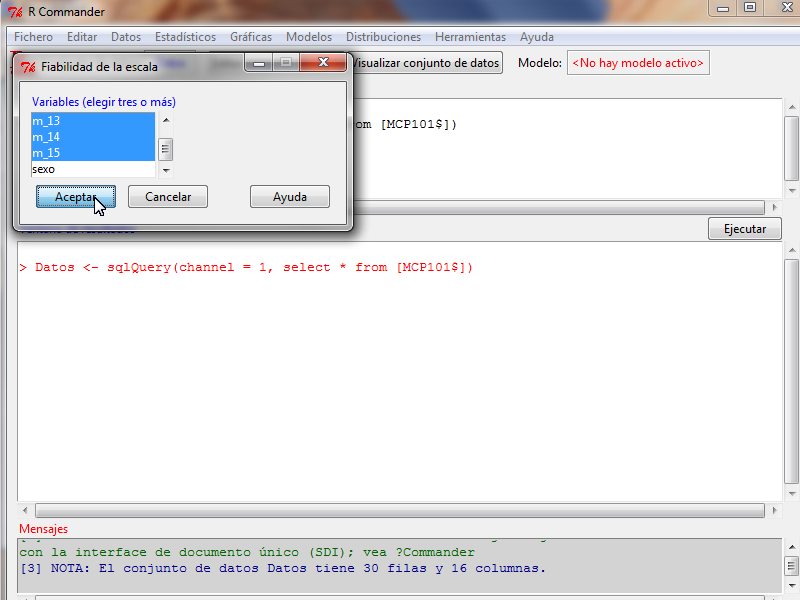Click the Fiabilidad de la escala dialog icon
This screenshot has height=600, width=800.
coord(28,67)
